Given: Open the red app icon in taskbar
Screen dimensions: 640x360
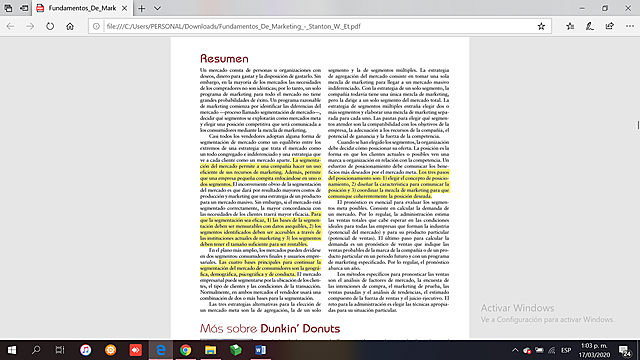Looking at the screenshot, I should click(136, 350).
